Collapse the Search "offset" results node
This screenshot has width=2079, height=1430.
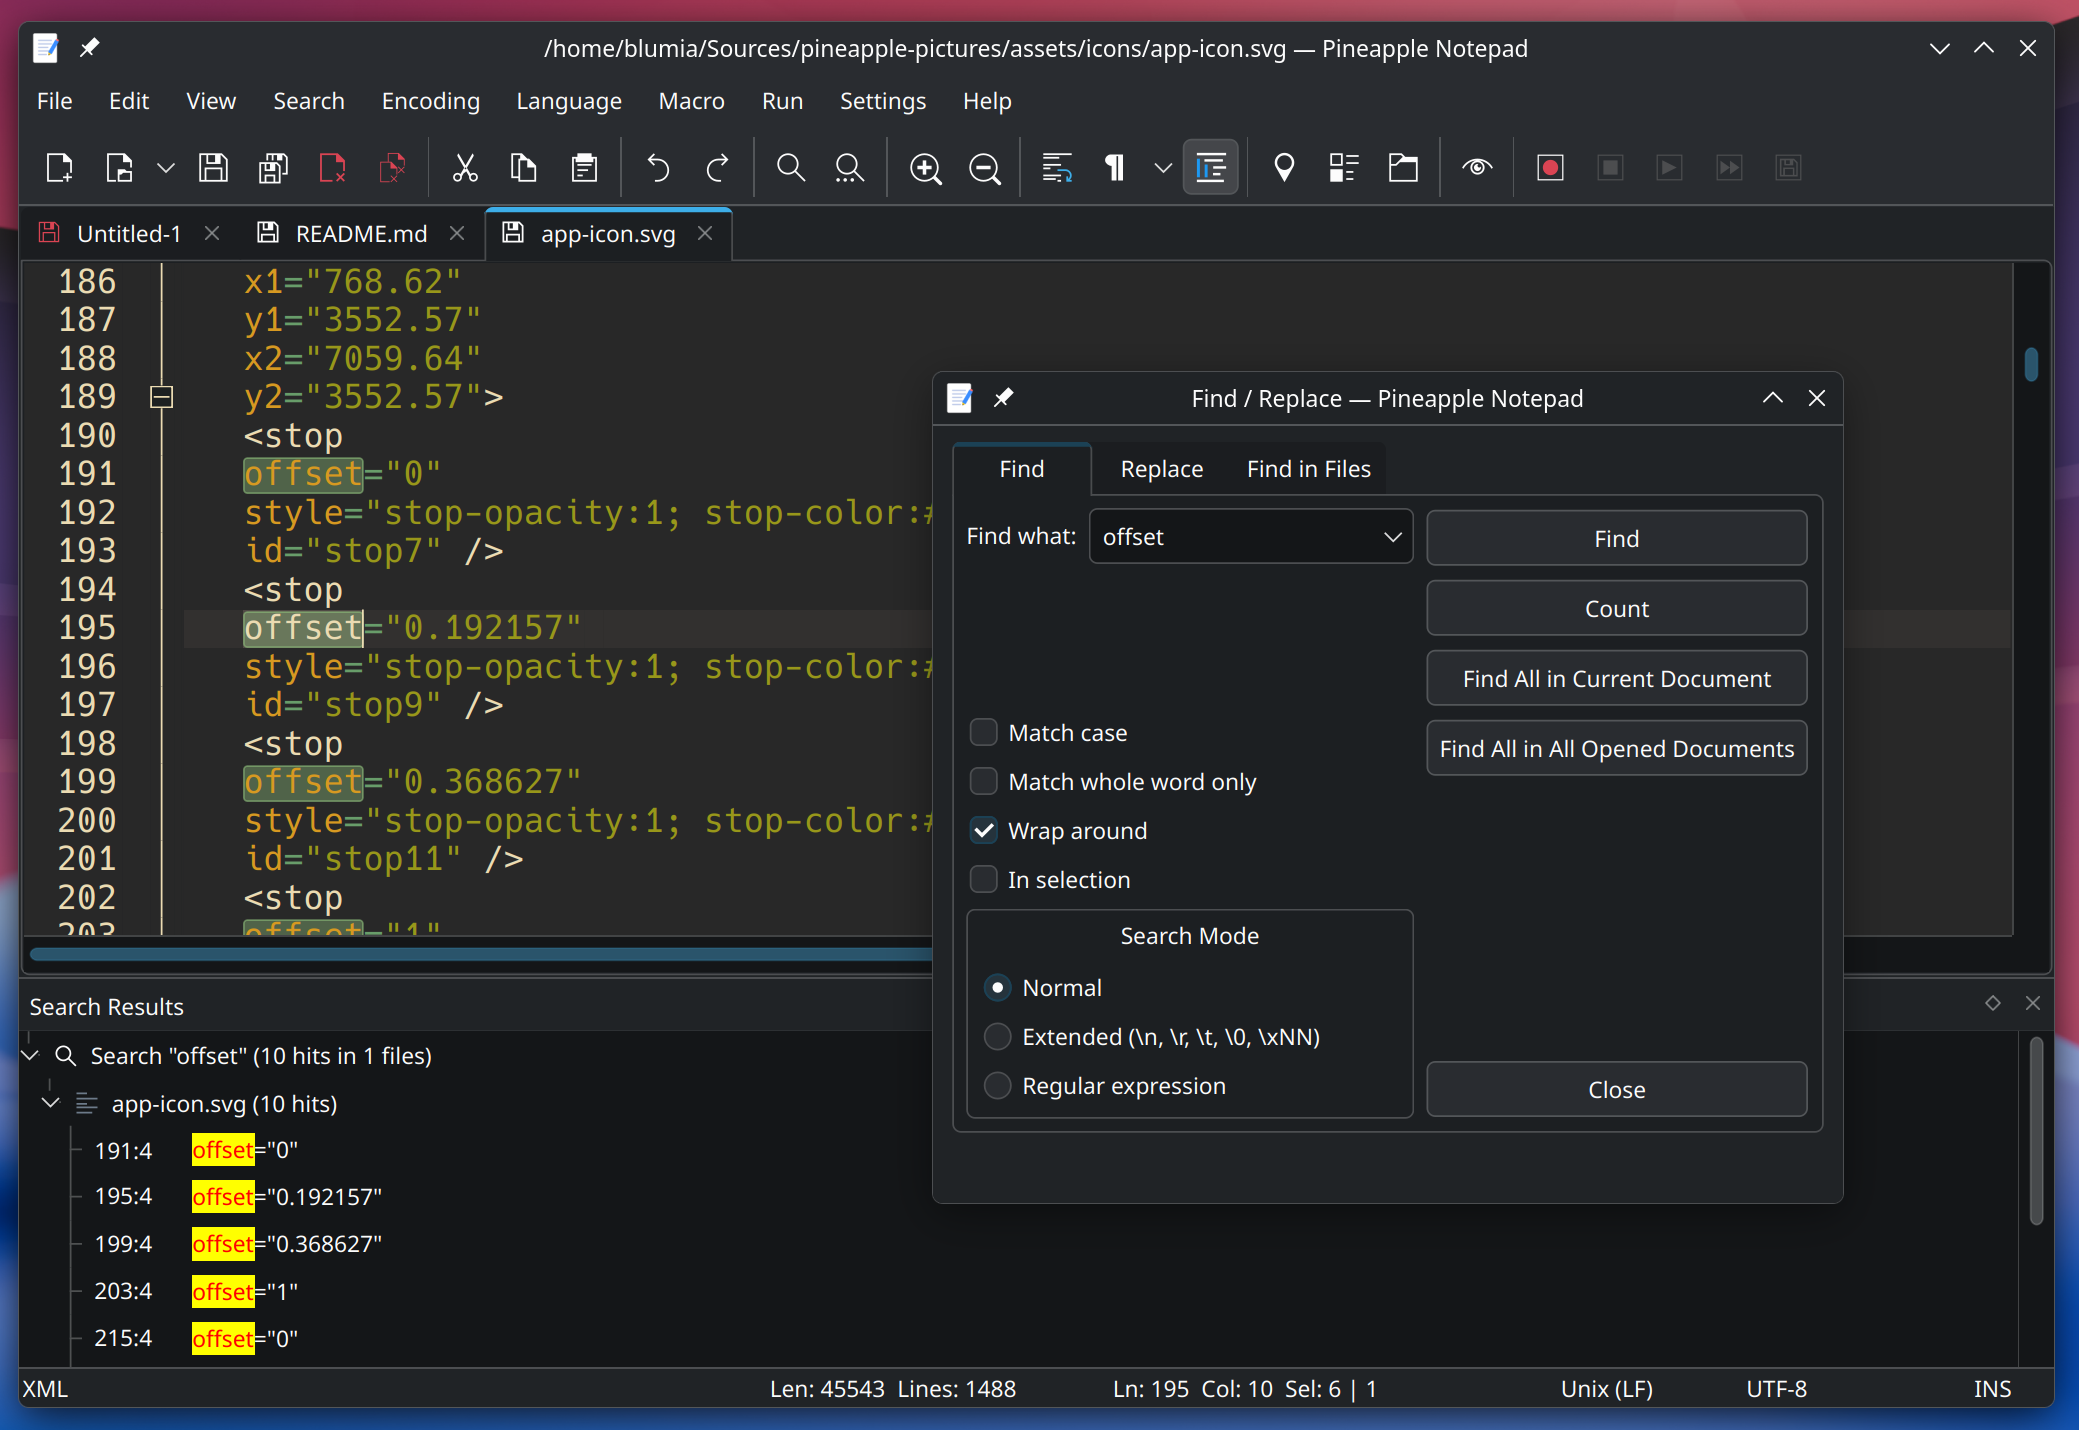click(x=31, y=1056)
